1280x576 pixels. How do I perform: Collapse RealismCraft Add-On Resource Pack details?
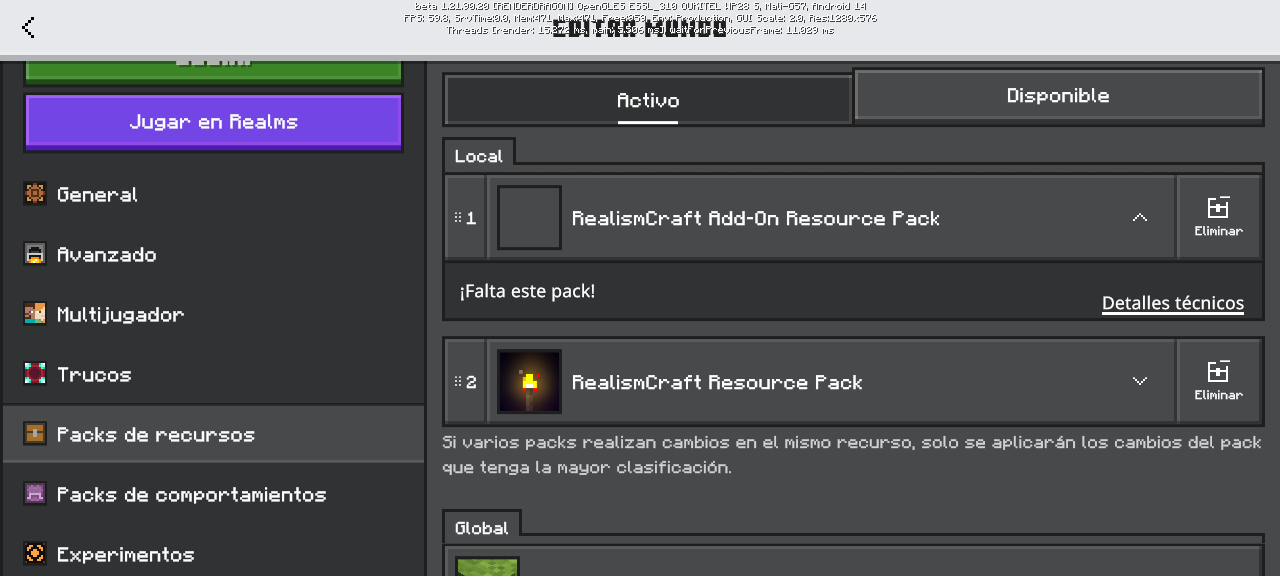pos(1139,218)
